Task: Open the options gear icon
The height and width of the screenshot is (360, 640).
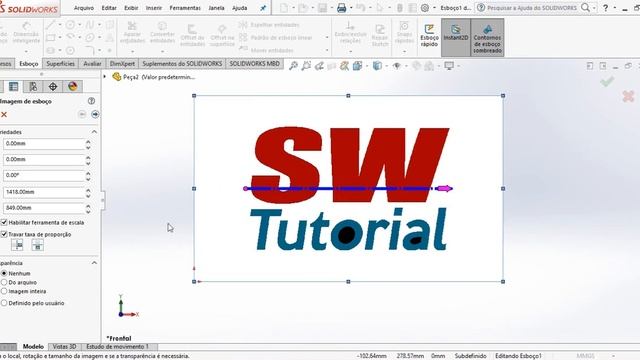Action: (x=425, y=8)
